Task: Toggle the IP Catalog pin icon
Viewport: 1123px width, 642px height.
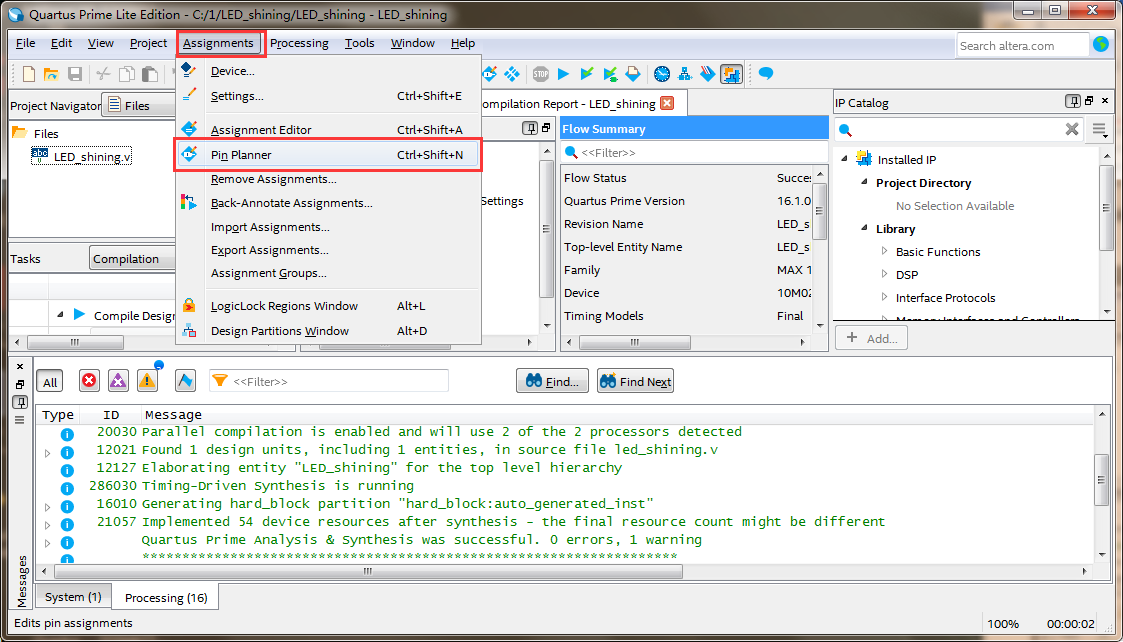Action: (1073, 102)
